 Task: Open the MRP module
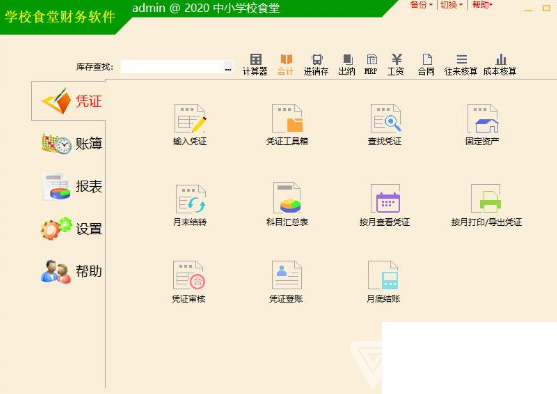coord(371,65)
